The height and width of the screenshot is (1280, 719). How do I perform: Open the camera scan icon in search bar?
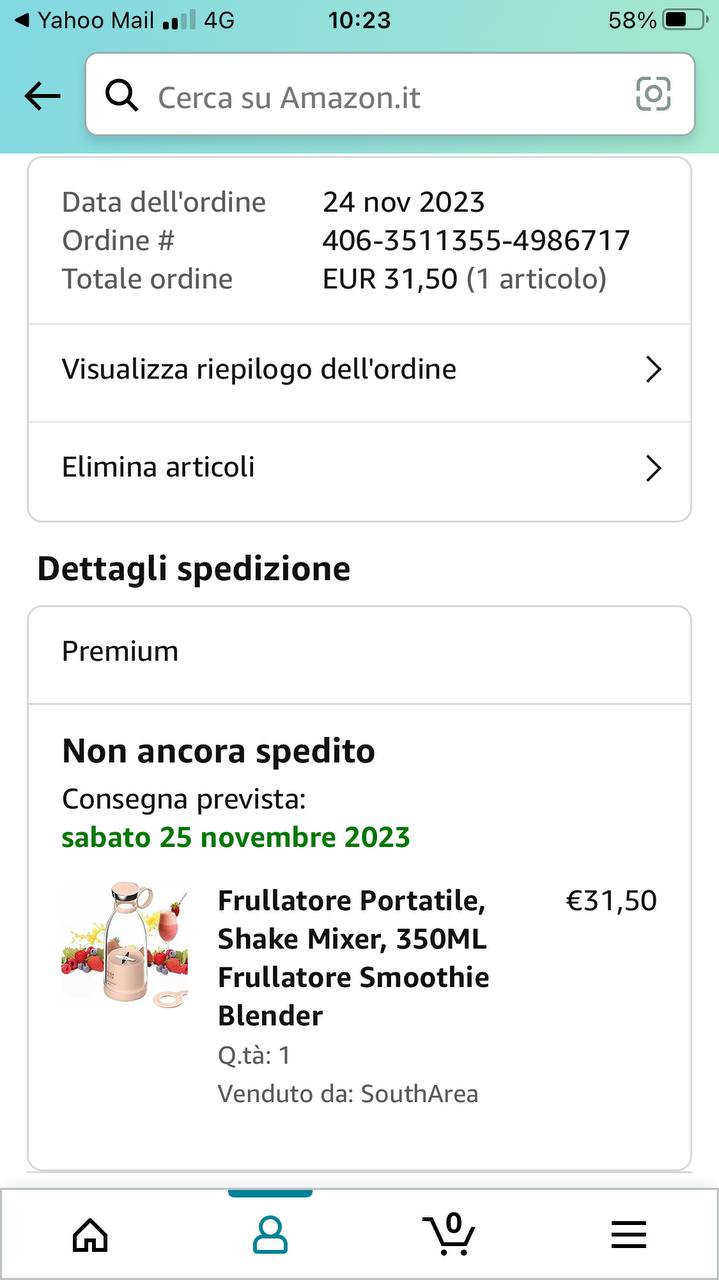[653, 94]
